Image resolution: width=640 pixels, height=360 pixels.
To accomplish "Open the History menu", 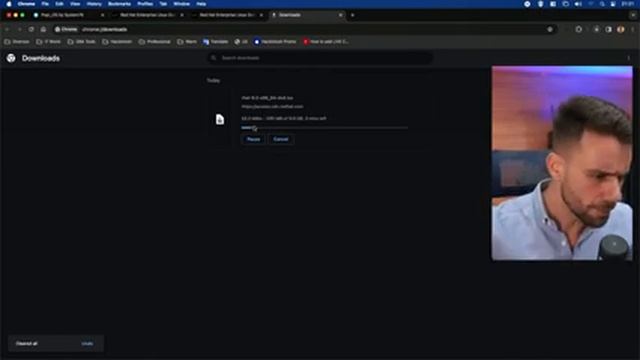I will [x=94, y=4].
